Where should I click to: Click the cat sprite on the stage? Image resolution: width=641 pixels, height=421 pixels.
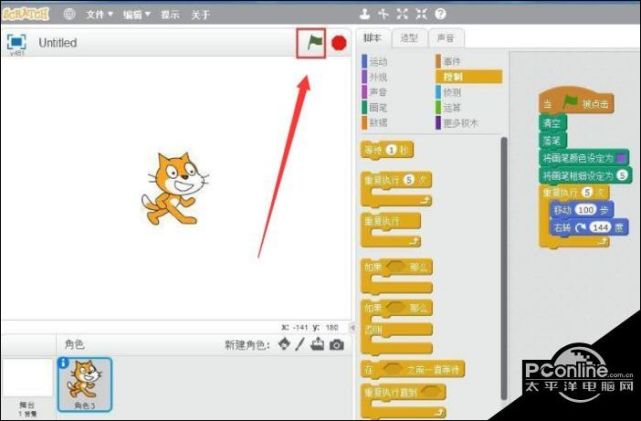tap(175, 188)
